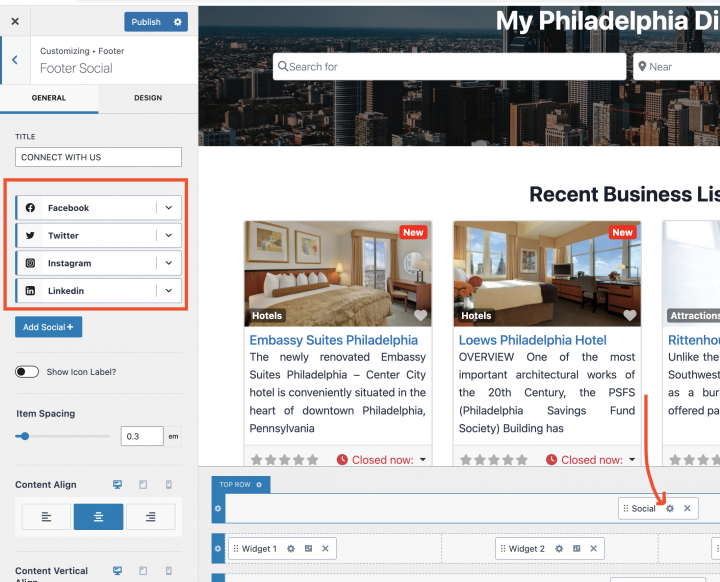Expand the Linkedin social item
The image size is (720, 582).
pyautogui.click(x=169, y=291)
